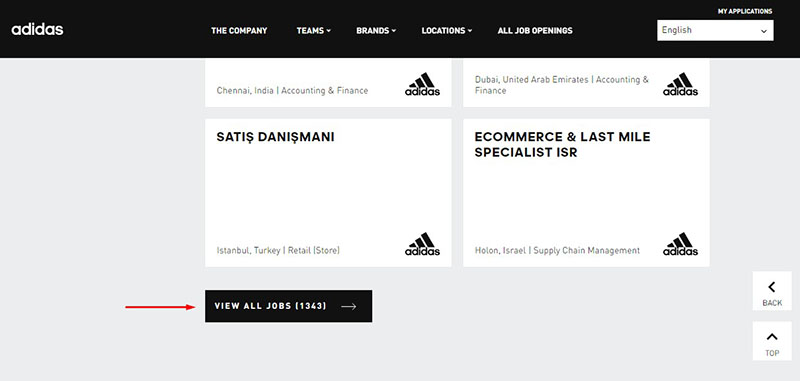Screen dimensions: 800x381
Task: Click the adidas logo on the Chennai job card
Action: point(422,85)
